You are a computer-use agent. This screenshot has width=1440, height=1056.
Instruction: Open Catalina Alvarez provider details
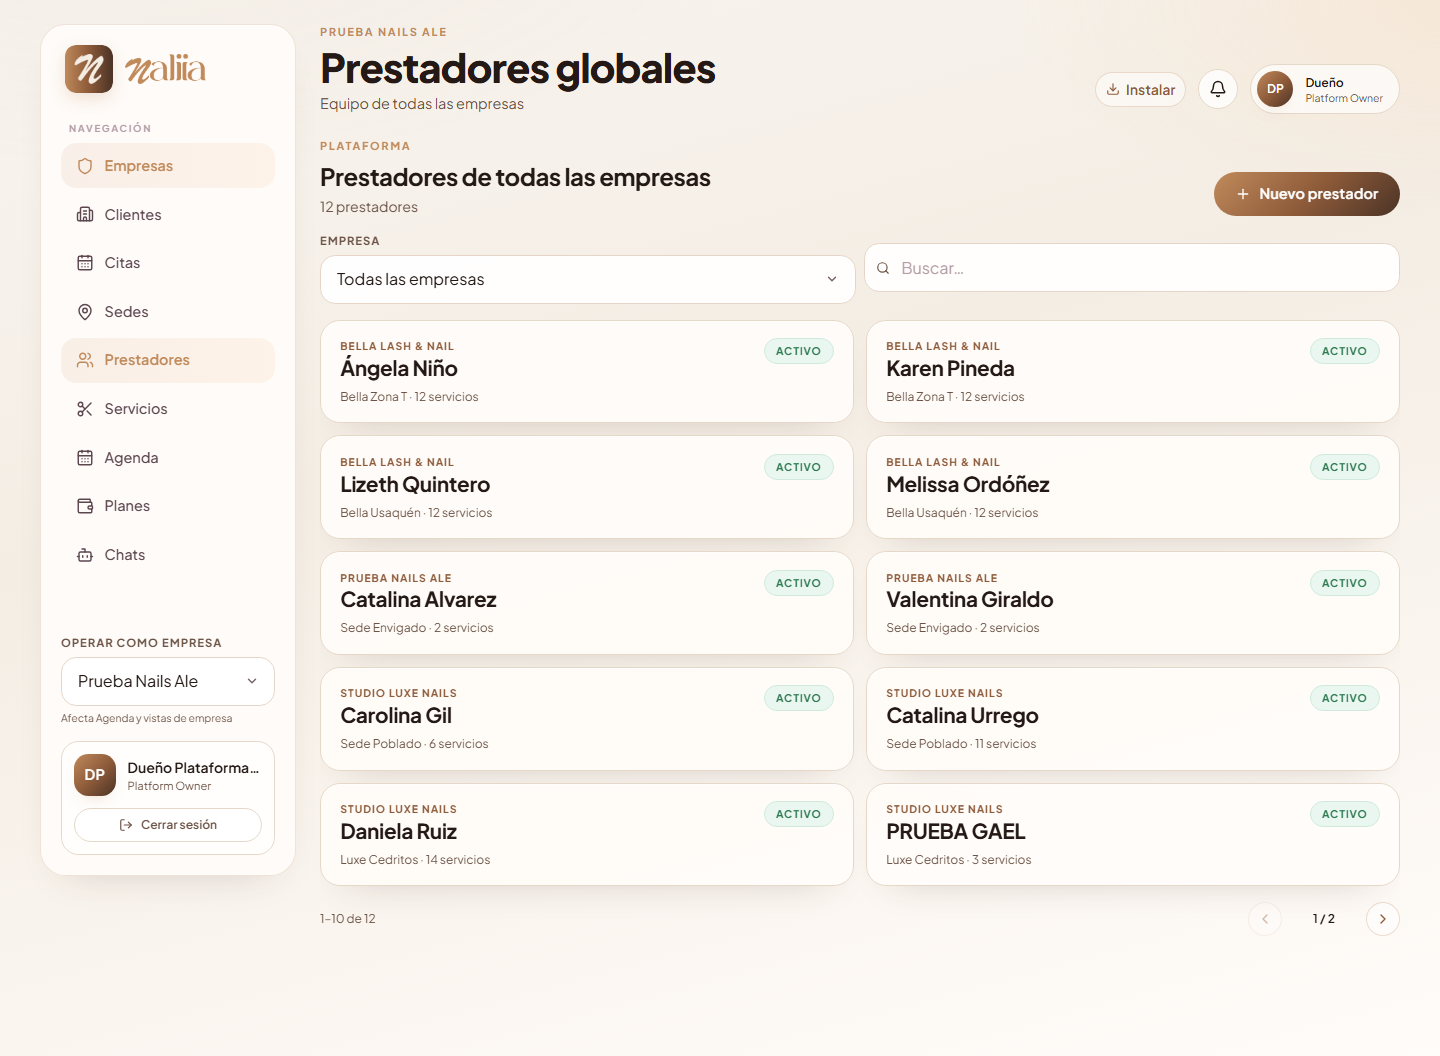[587, 603]
